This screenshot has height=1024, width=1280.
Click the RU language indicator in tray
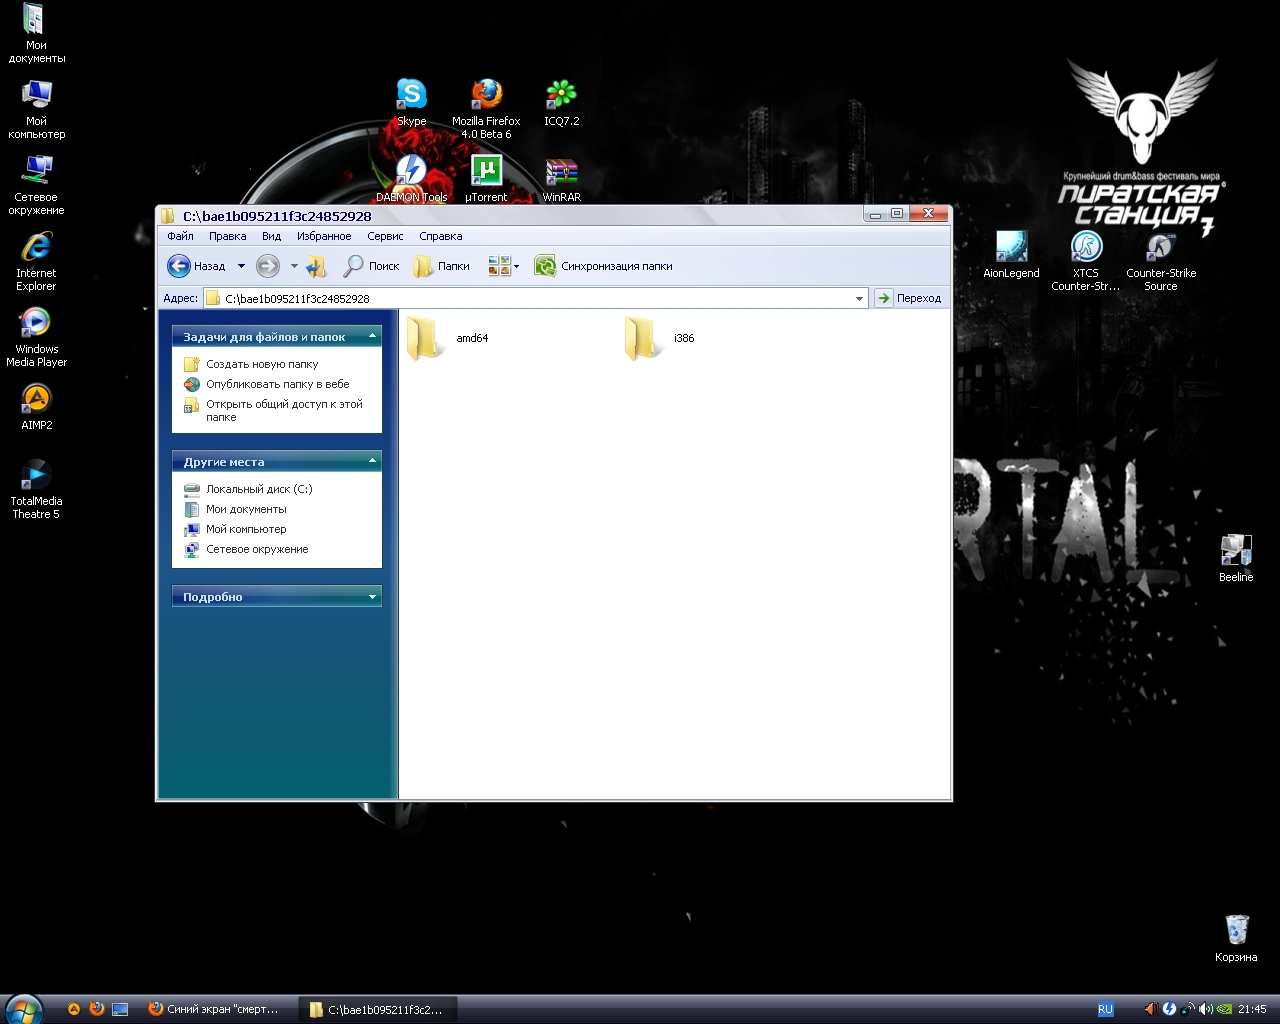point(1105,1010)
